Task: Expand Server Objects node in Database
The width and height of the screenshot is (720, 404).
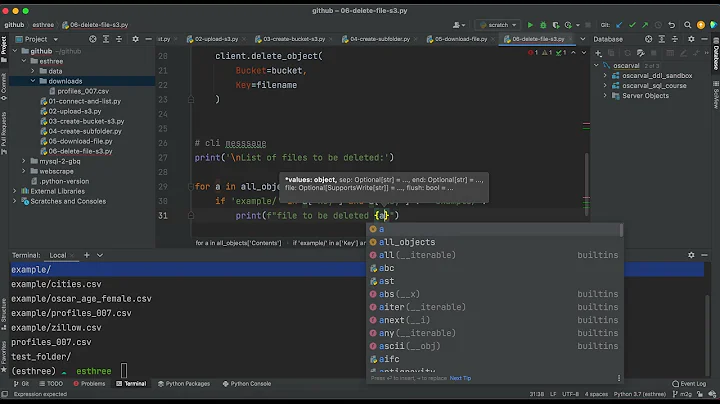Action: [x=605, y=95]
